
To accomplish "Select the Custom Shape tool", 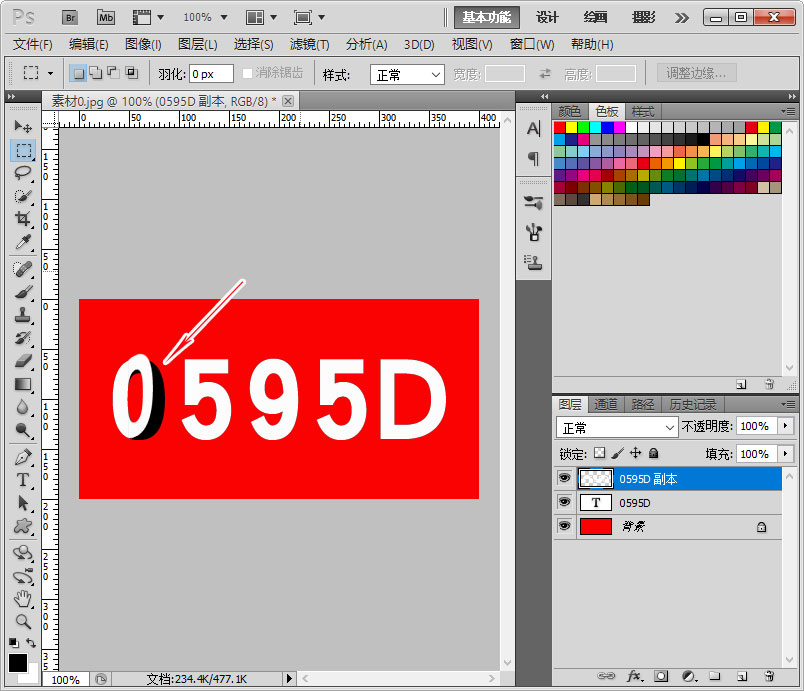I will 23,526.
